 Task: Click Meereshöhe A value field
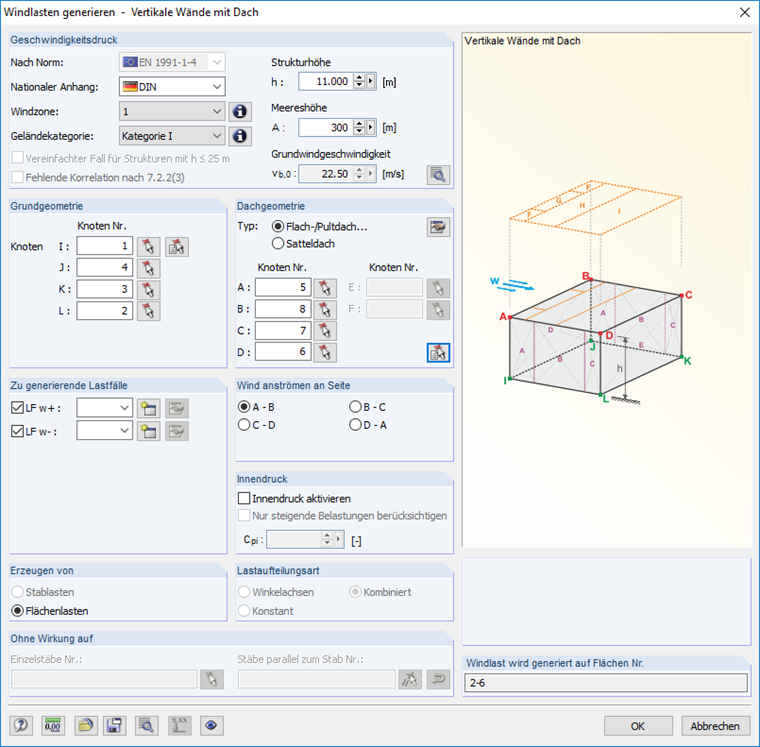pos(326,128)
